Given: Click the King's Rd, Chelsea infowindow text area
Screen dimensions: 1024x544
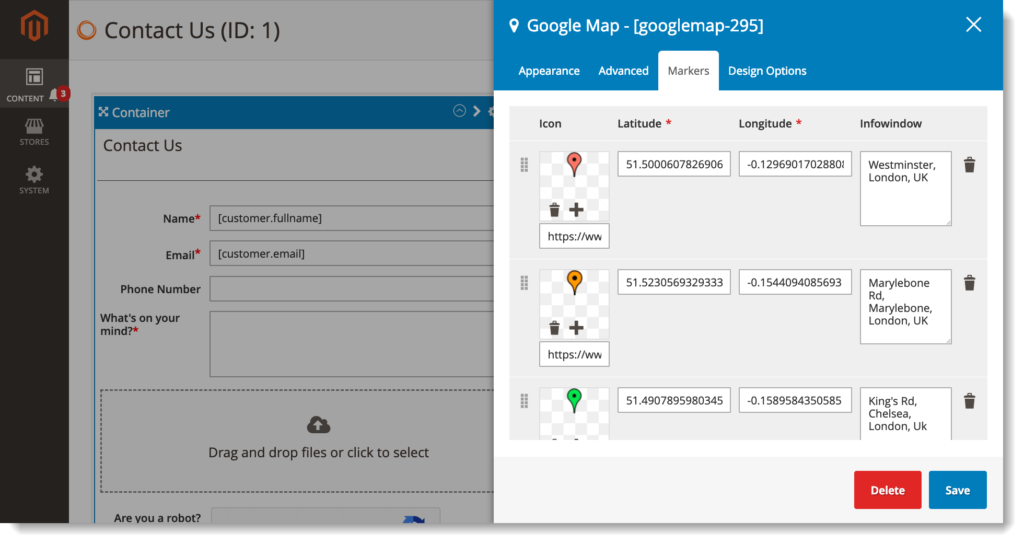Looking at the screenshot, I should point(905,414).
